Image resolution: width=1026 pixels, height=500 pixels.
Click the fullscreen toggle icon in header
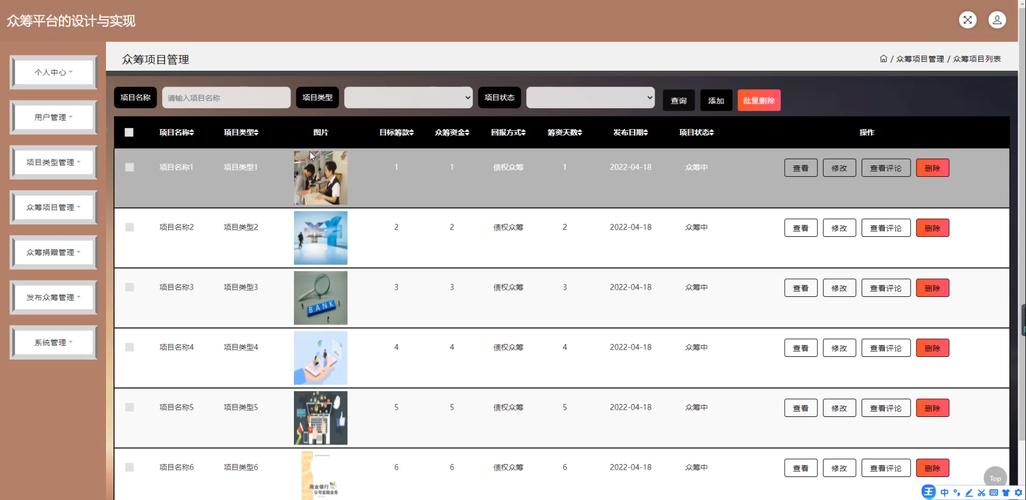click(967, 20)
